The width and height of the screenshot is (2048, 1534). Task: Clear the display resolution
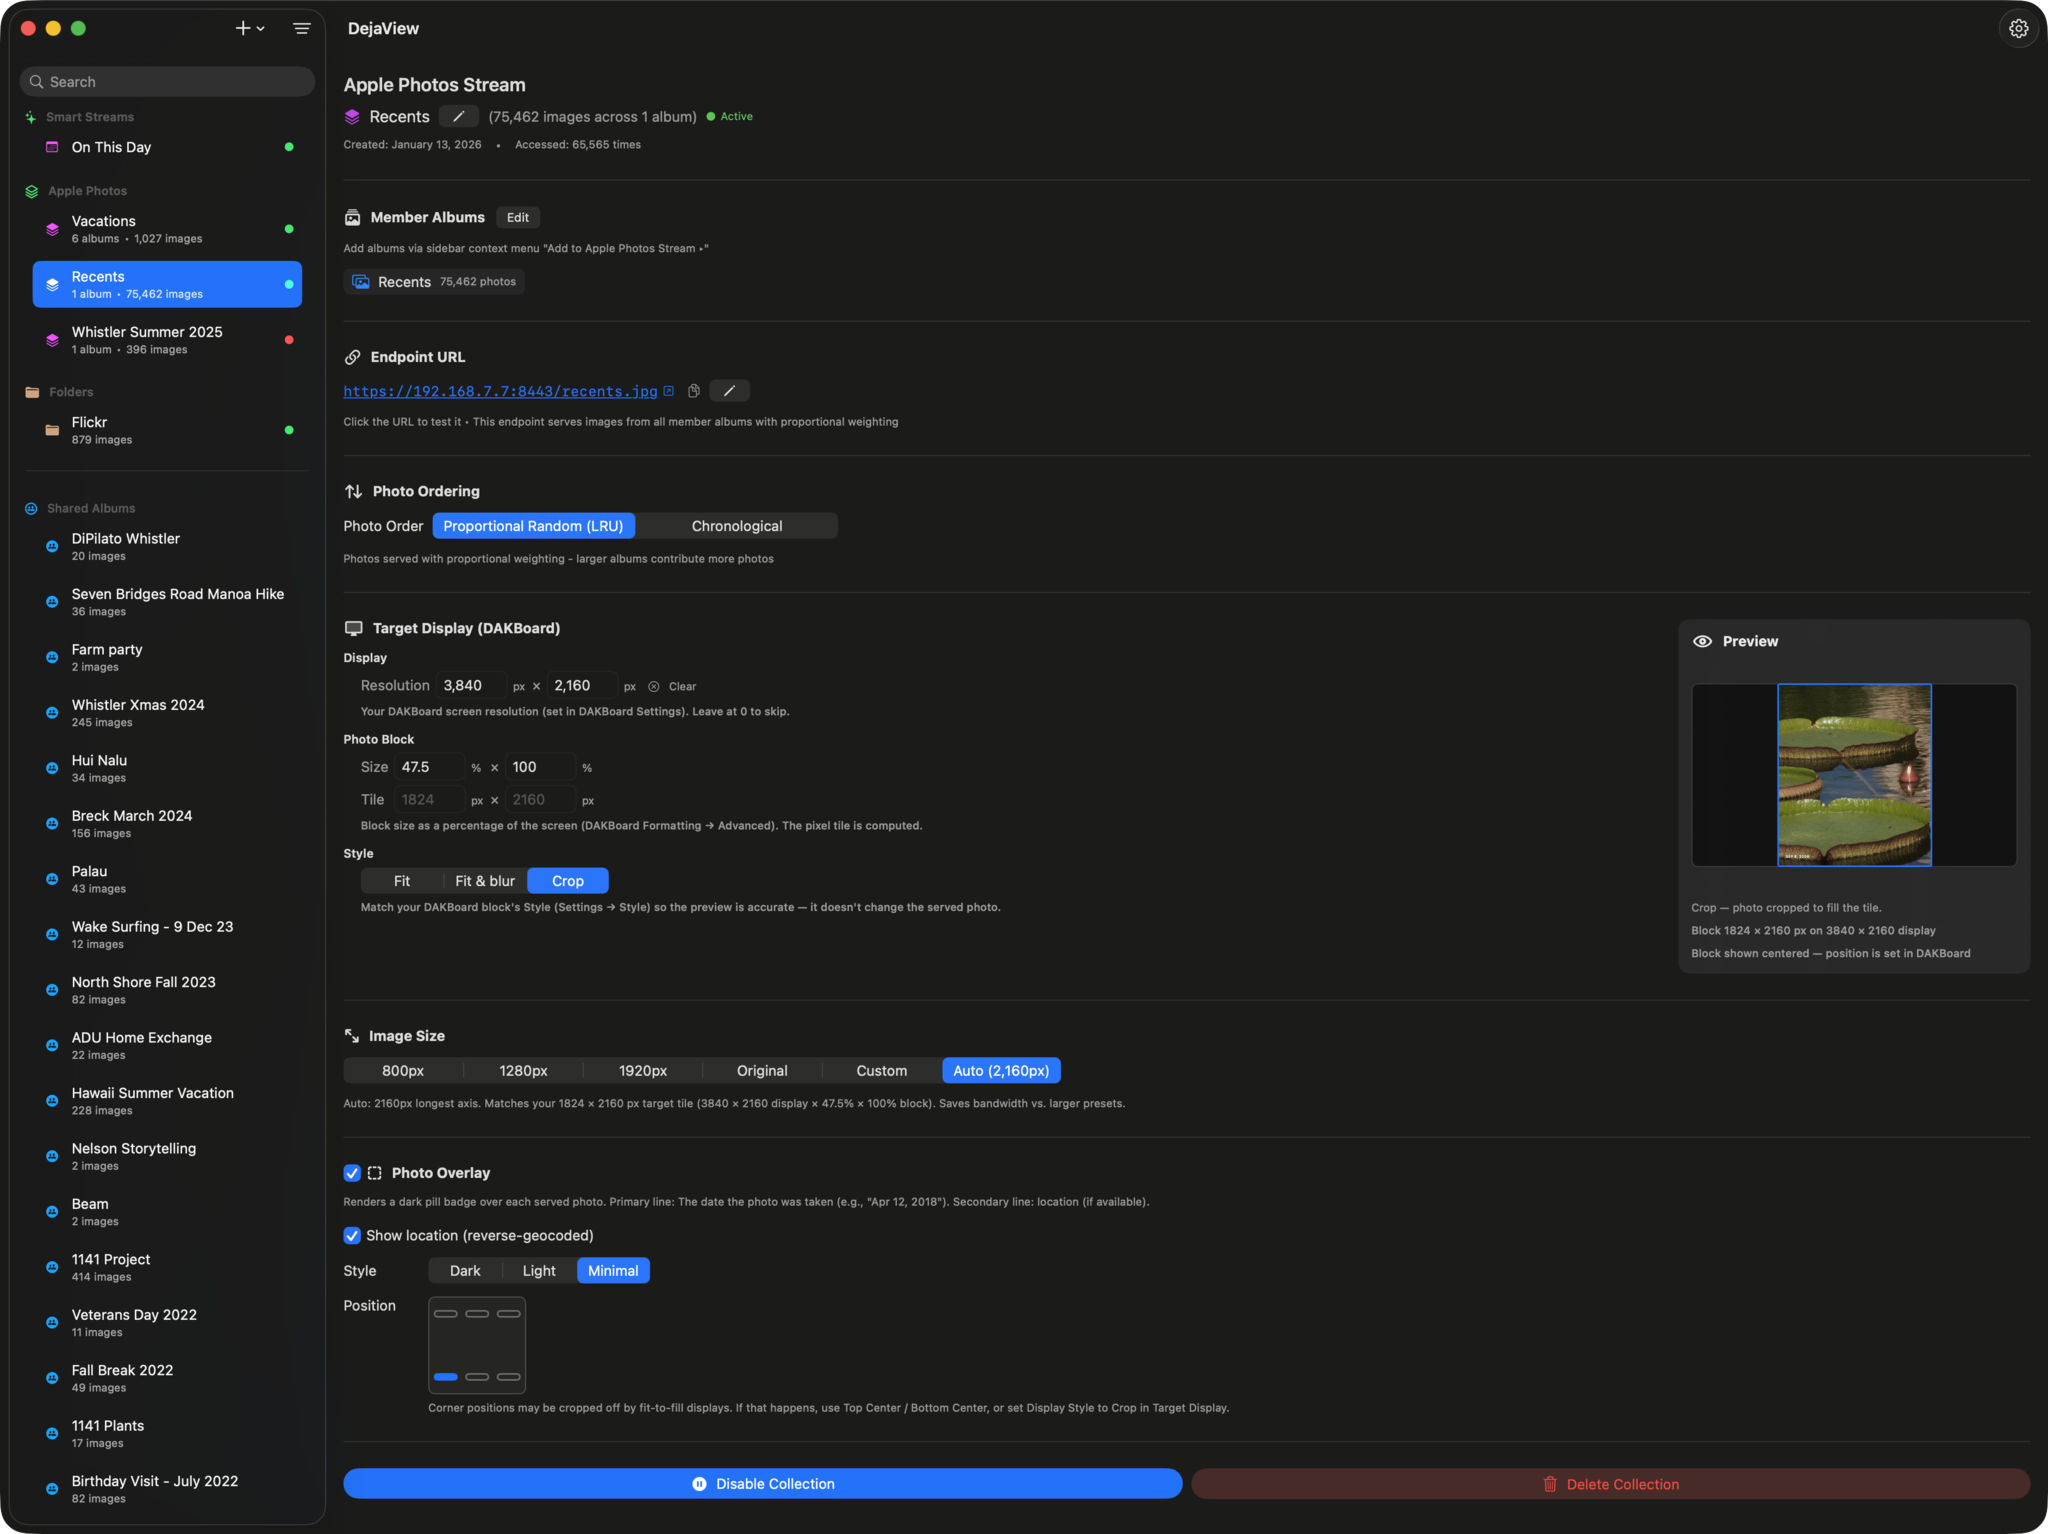(672, 687)
